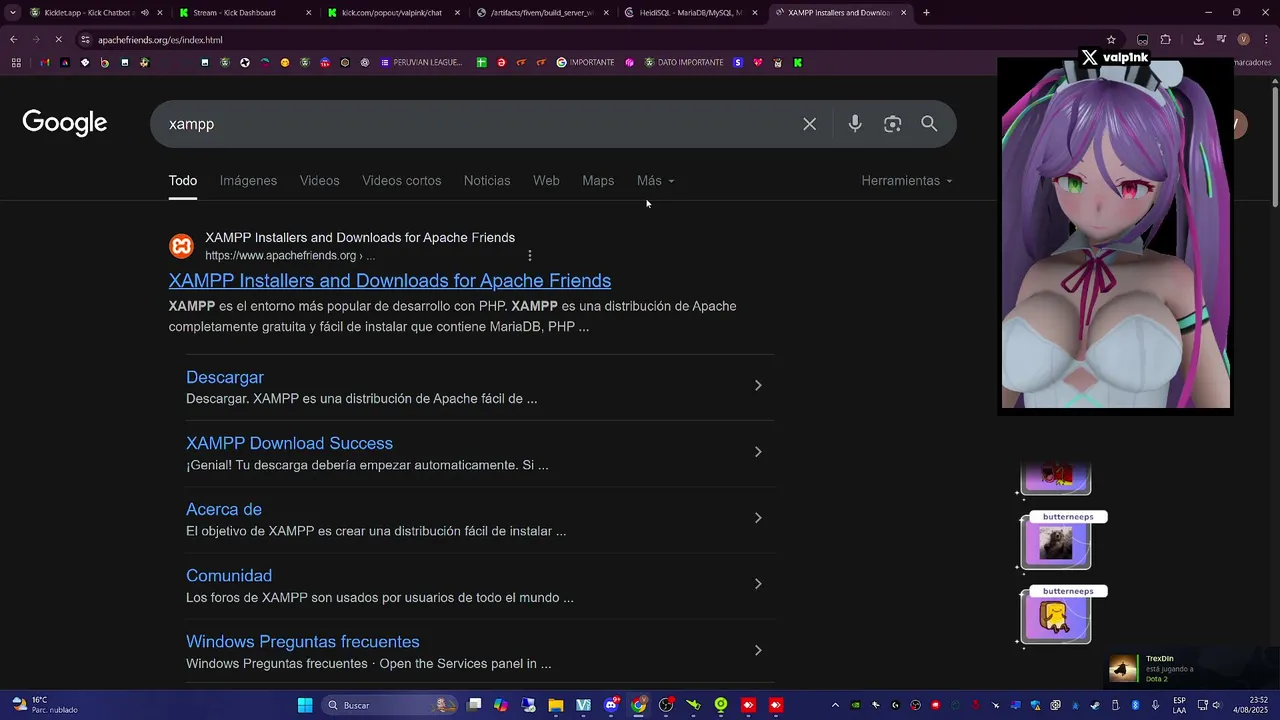1280x720 pixels.
Task: Expand Acerca de sitelink chevron
Action: [x=758, y=518]
